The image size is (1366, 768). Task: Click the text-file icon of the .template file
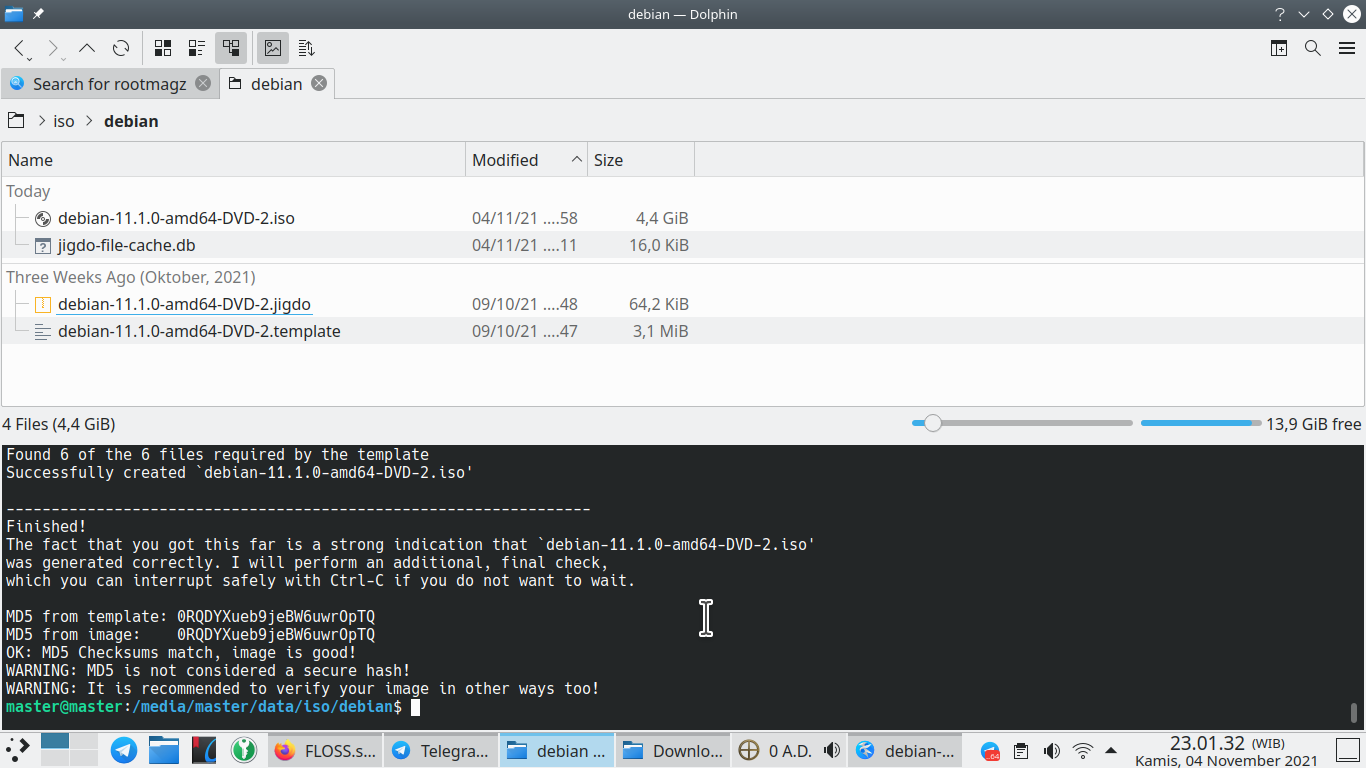coord(42,331)
